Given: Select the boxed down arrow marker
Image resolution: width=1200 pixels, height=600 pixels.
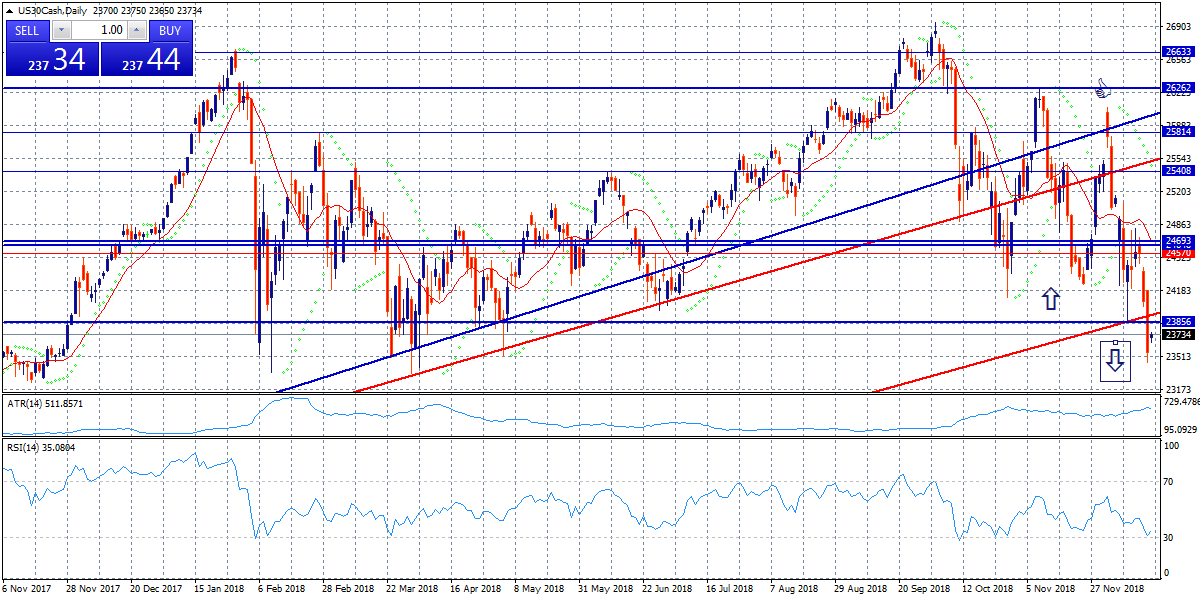Looking at the screenshot, I should point(1114,360).
